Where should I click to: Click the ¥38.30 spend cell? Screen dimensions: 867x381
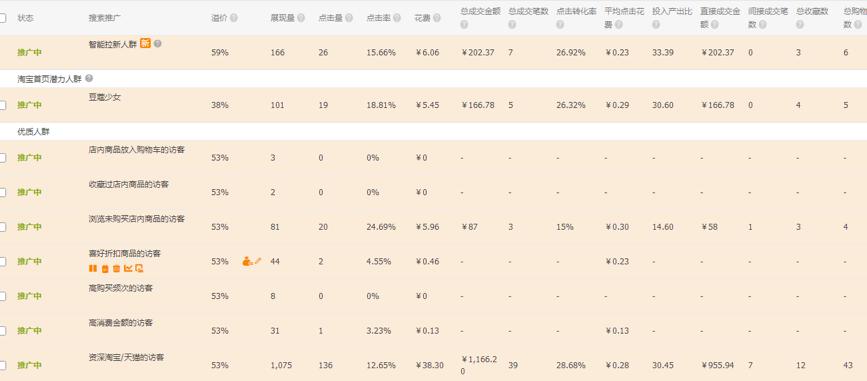[x=429, y=366]
